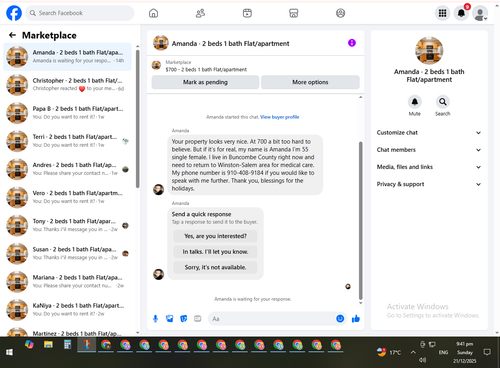500x368 pixels.
Task: Send quick response 'In talks. I'll let you know.'
Action: pyautogui.click(x=215, y=252)
